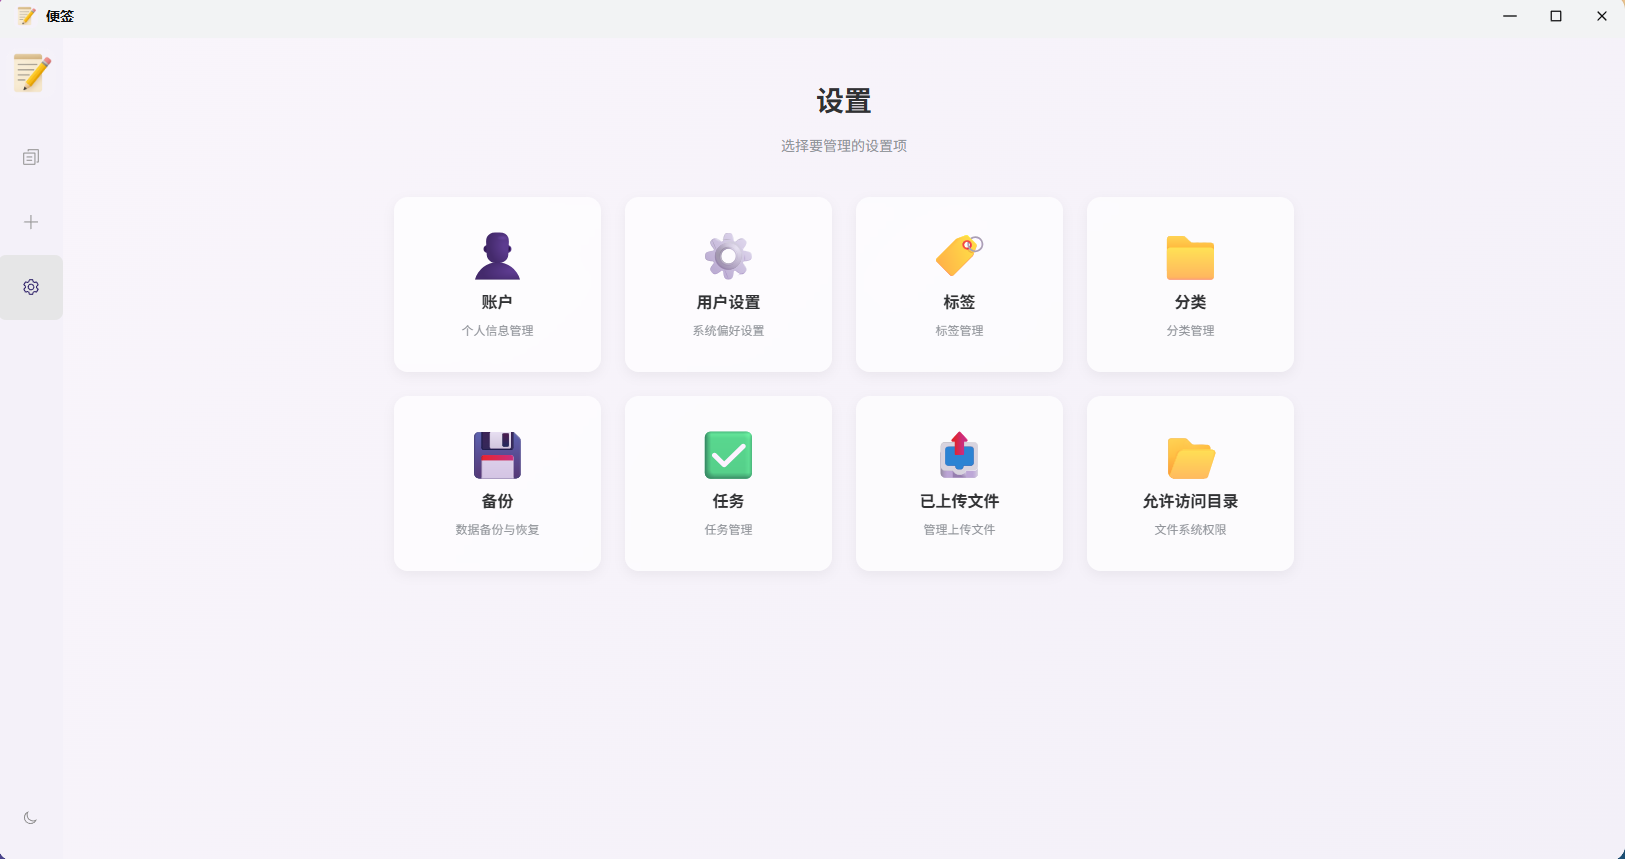
Task: Close the 便签 window
Action: tap(1602, 16)
